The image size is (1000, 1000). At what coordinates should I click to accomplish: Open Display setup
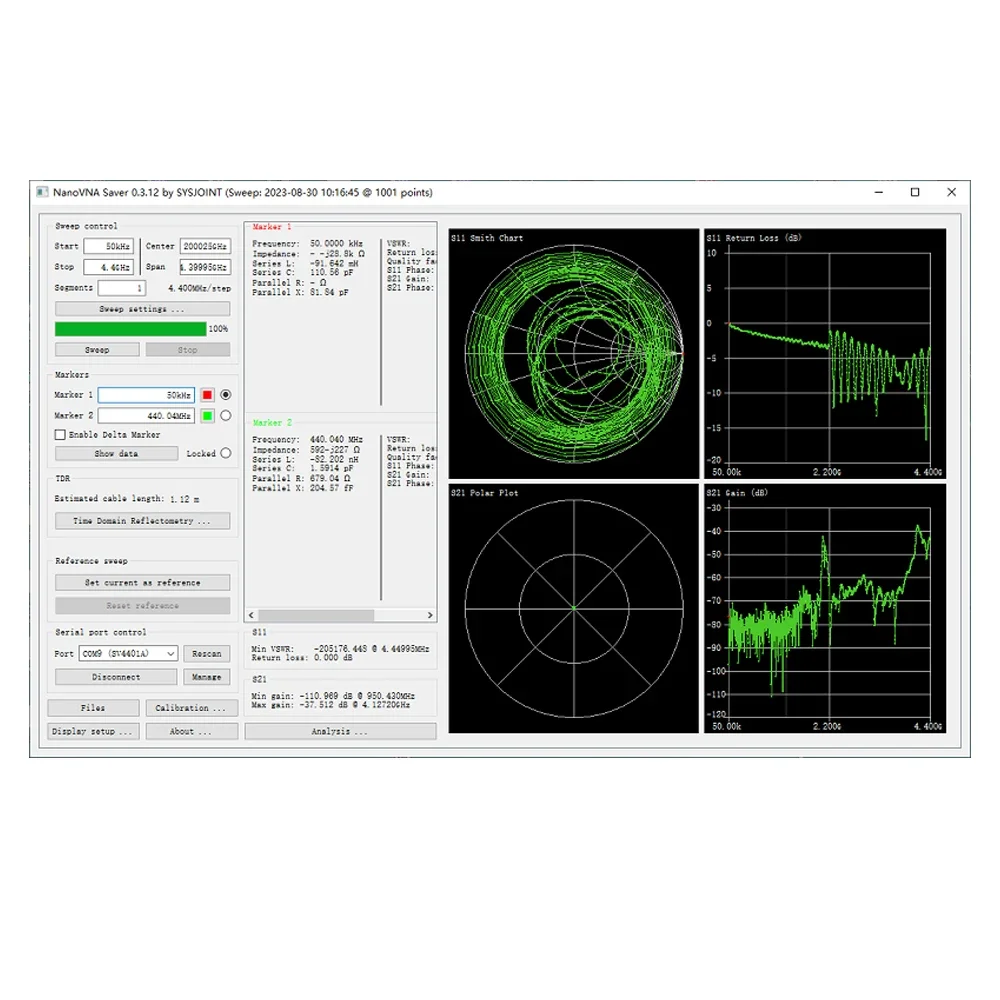[93, 731]
